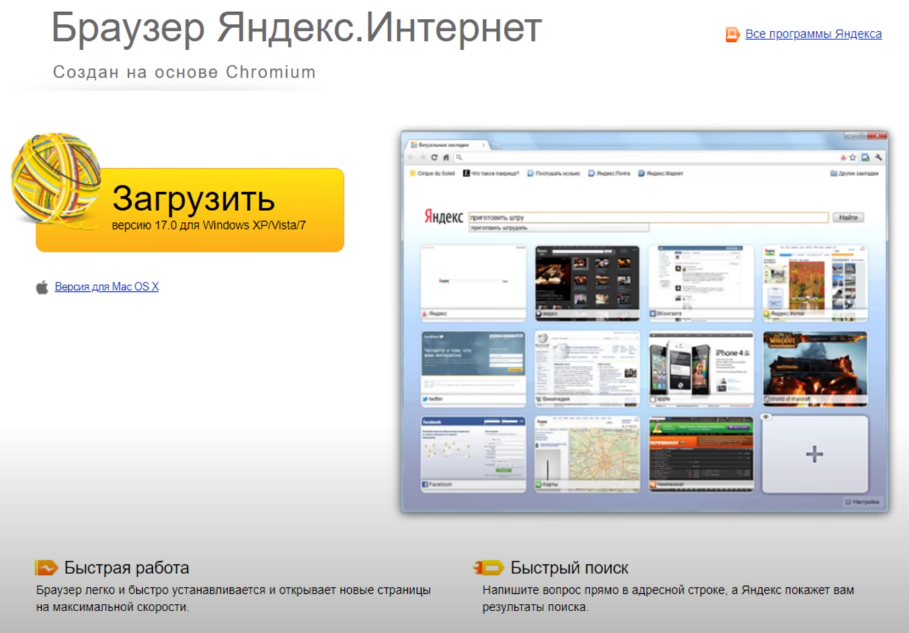
Task: Open the Яндекс visual bookmark thumbnail
Action: tap(473, 283)
